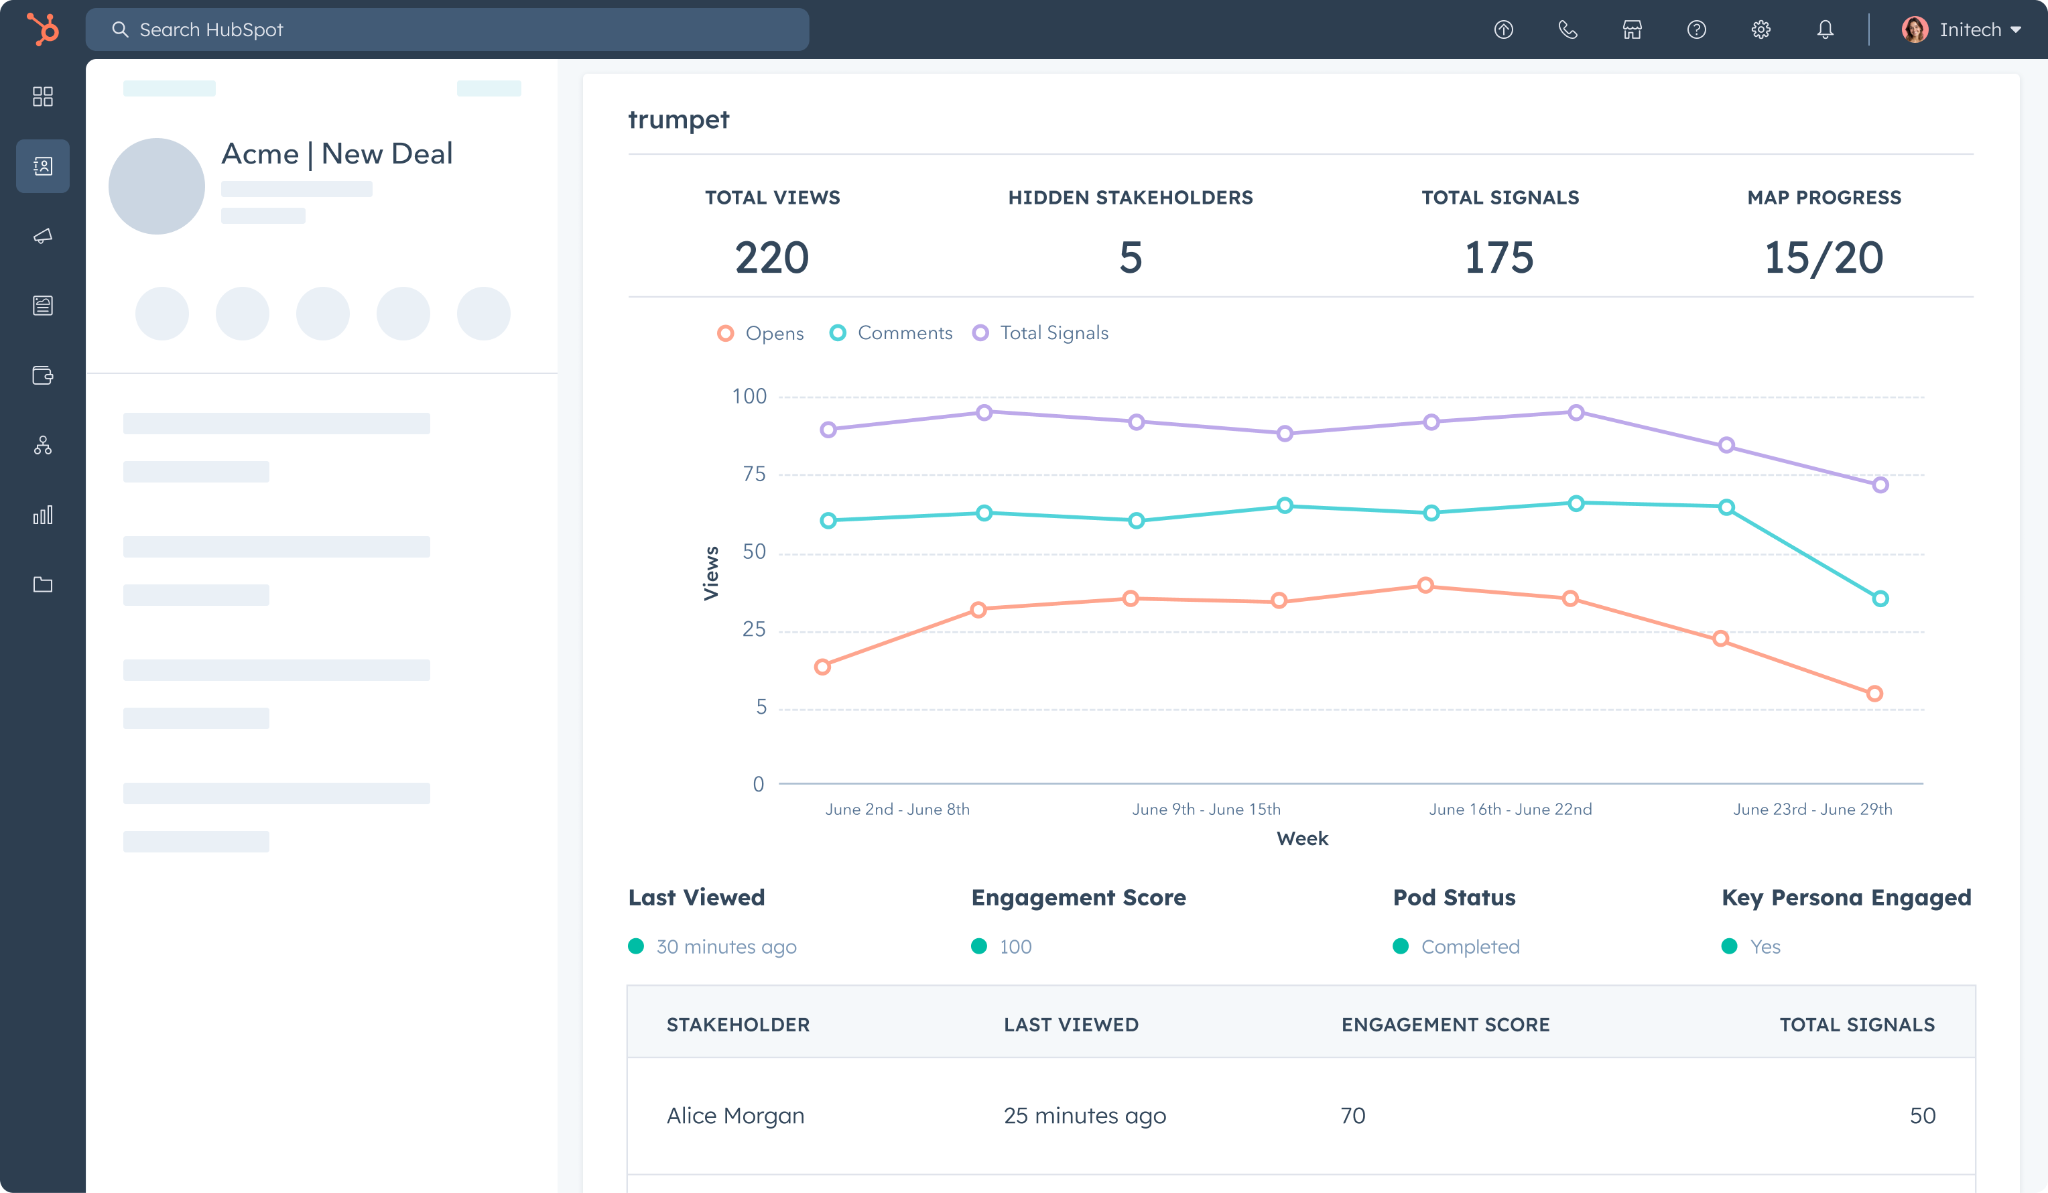Click Alice Morgan's '25 minutes ago' cell
Image resolution: width=2048 pixels, height=1193 pixels.
(1084, 1116)
